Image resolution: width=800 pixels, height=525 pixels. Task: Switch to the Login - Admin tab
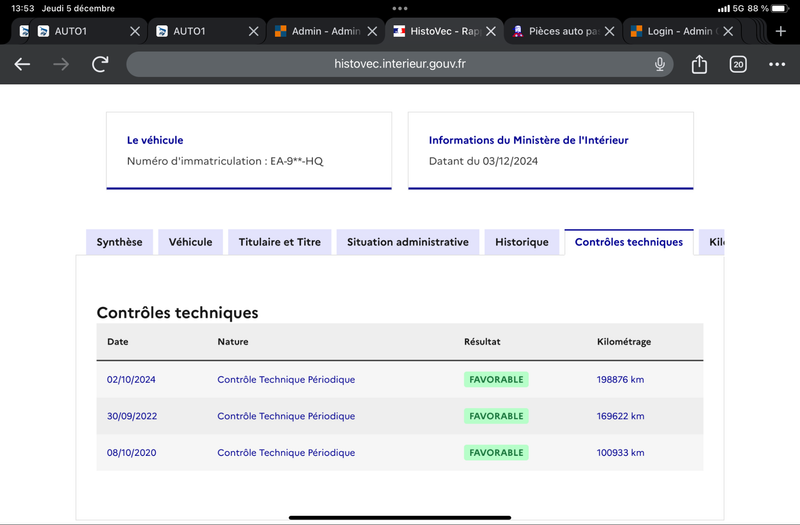(681, 31)
